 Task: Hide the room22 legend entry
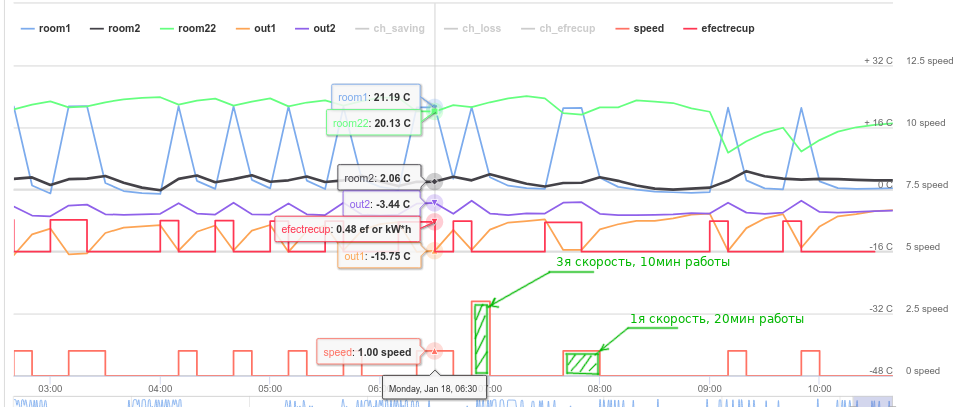tap(188, 28)
